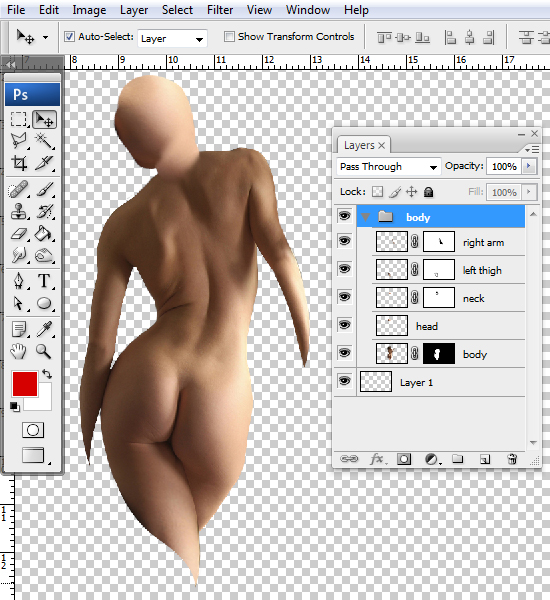This screenshot has width=550, height=600.
Task: Select the Clone Stamp tool
Action: click(19, 211)
